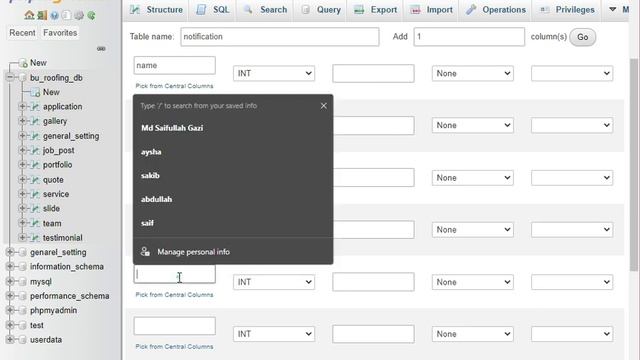The width and height of the screenshot is (640, 360).
Task: Open the performance_schema database
Action: click(x=69, y=296)
